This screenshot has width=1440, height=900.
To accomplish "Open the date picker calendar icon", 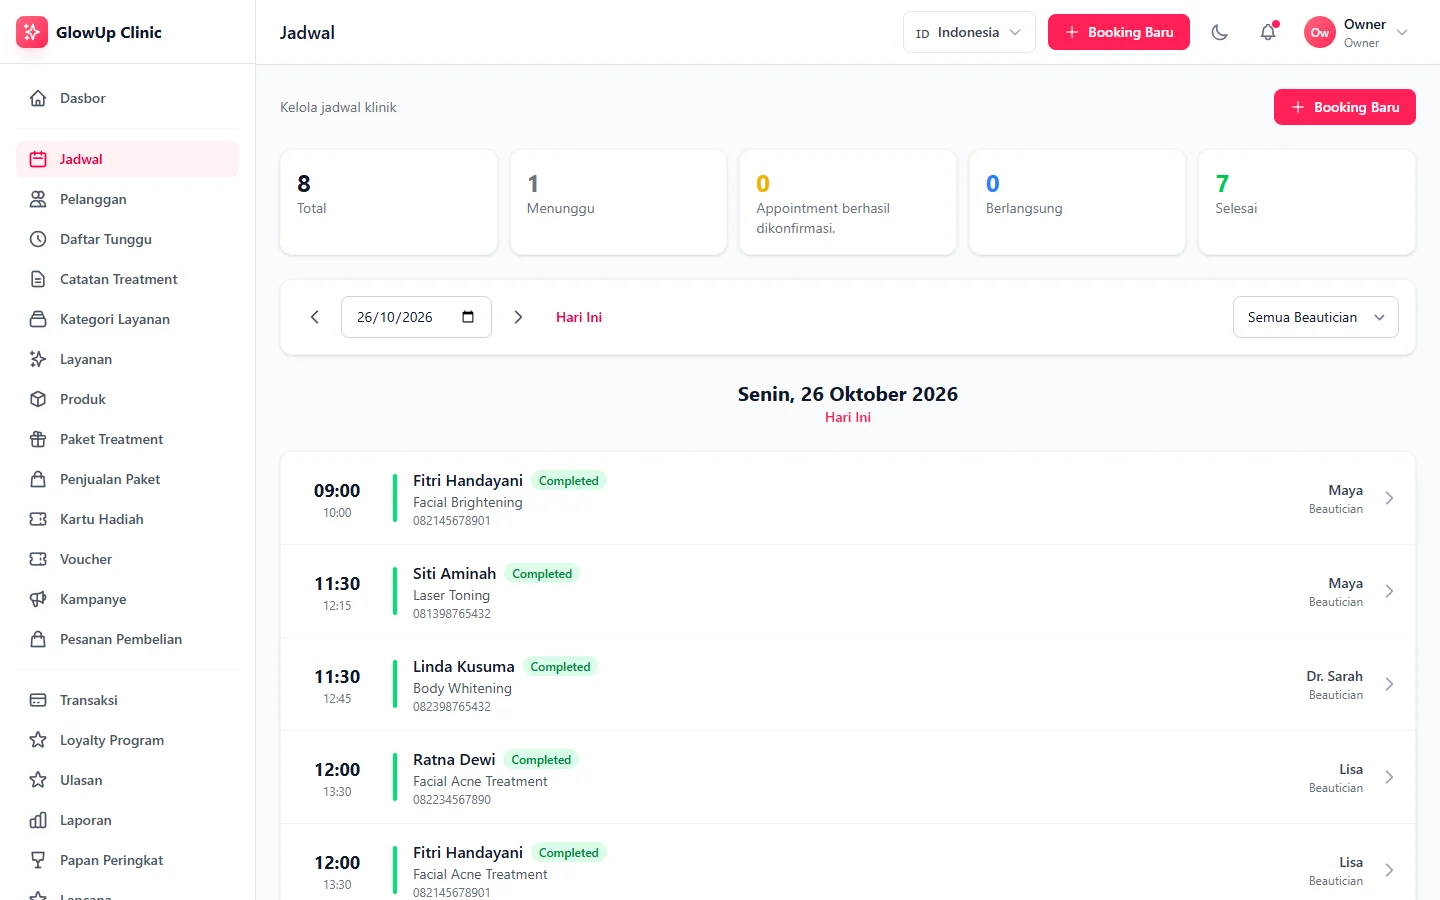I will [468, 317].
